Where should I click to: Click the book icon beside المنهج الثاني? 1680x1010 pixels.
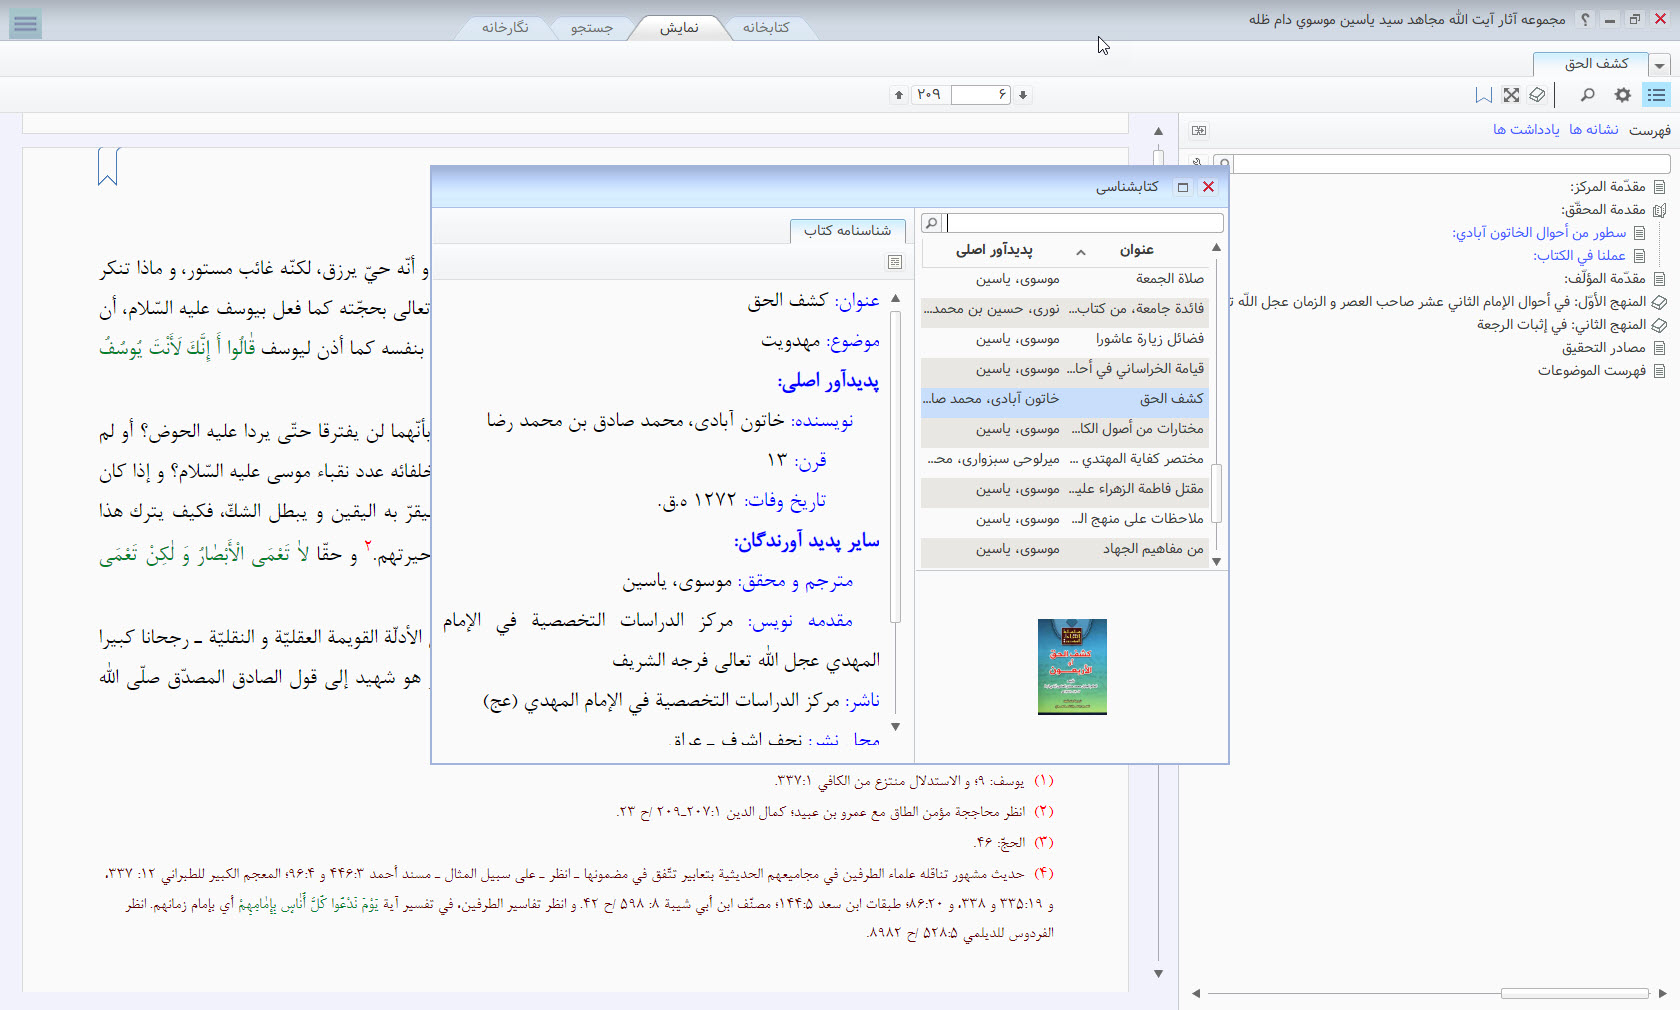[1659, 325]
